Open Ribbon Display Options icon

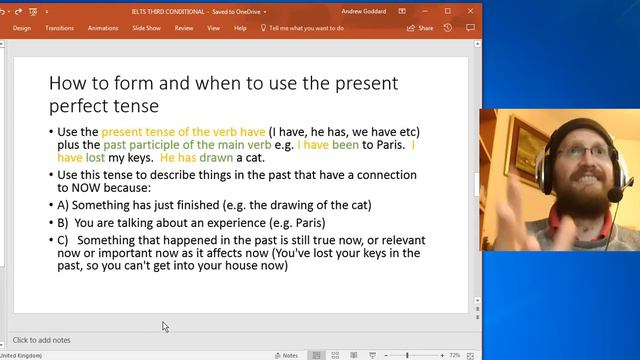402,11
